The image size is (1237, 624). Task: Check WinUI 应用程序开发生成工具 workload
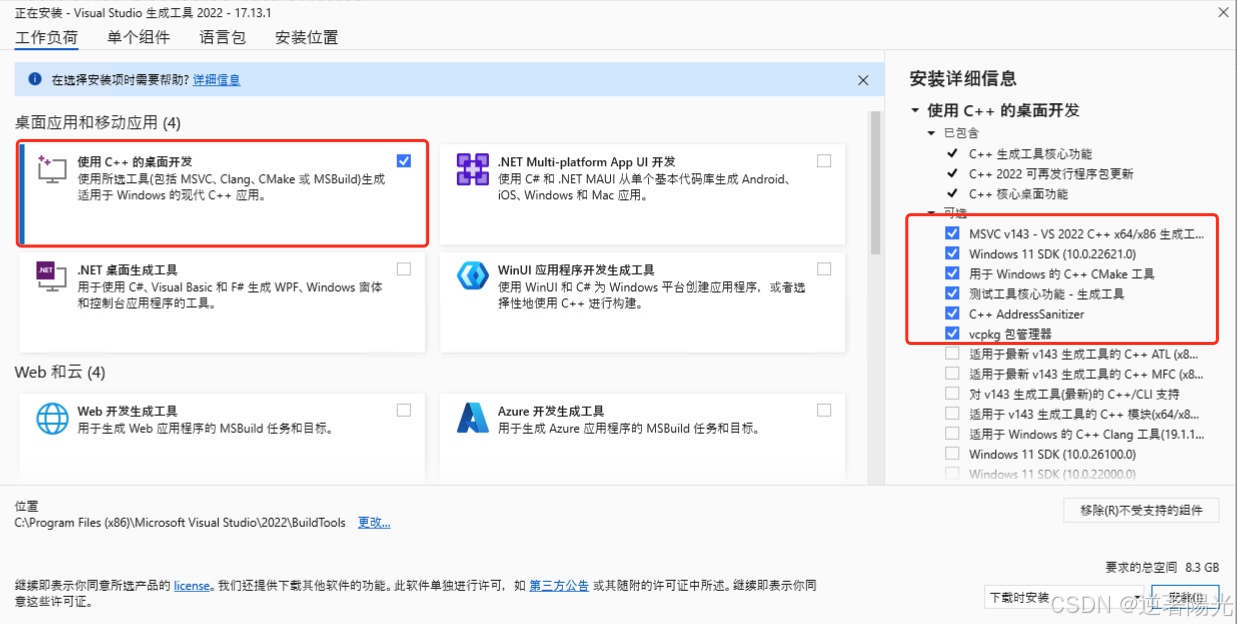[x=824, y=268]
